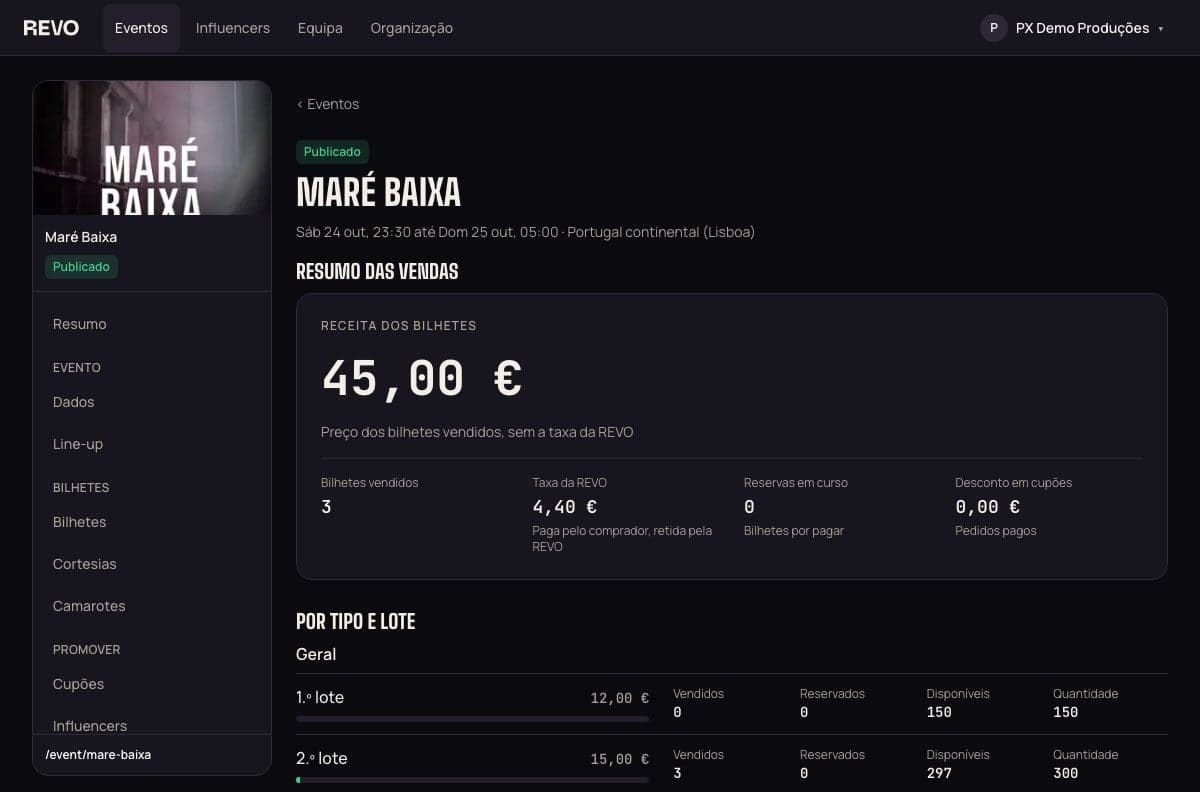1200x792 pixels.
Task: Click the sidebar Publicado status badge
Action: point(81,267)
